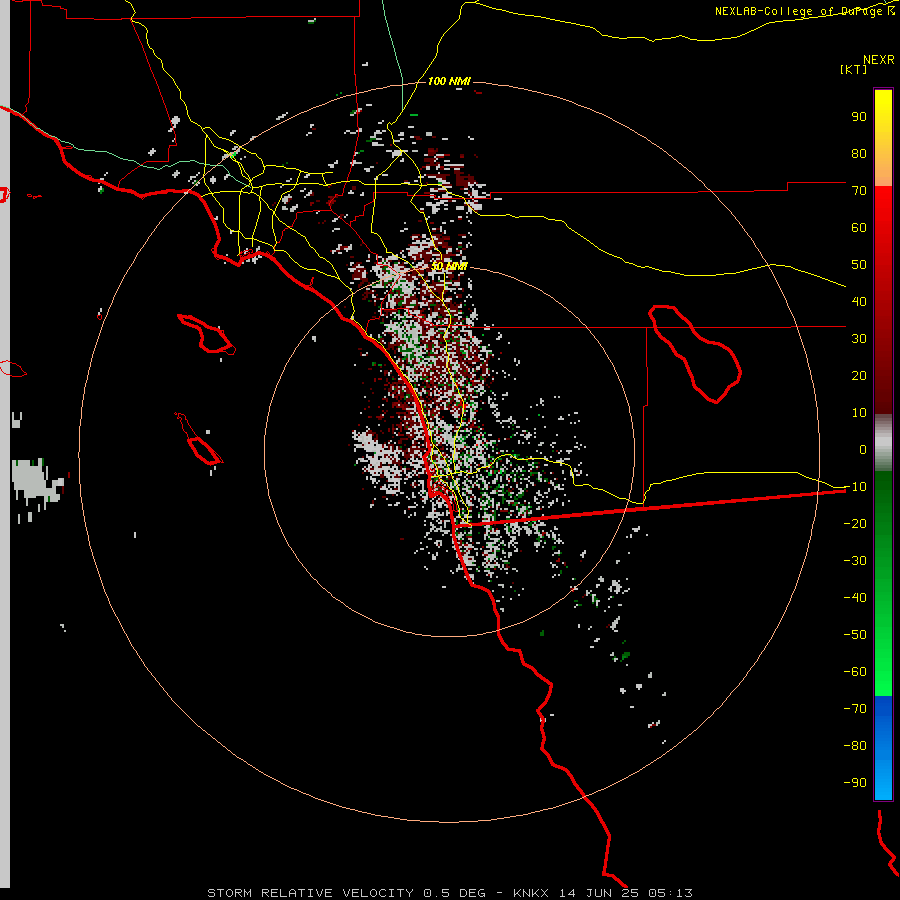Click the [KT] units label
This screenshot has height=900, width=900.
853,69
